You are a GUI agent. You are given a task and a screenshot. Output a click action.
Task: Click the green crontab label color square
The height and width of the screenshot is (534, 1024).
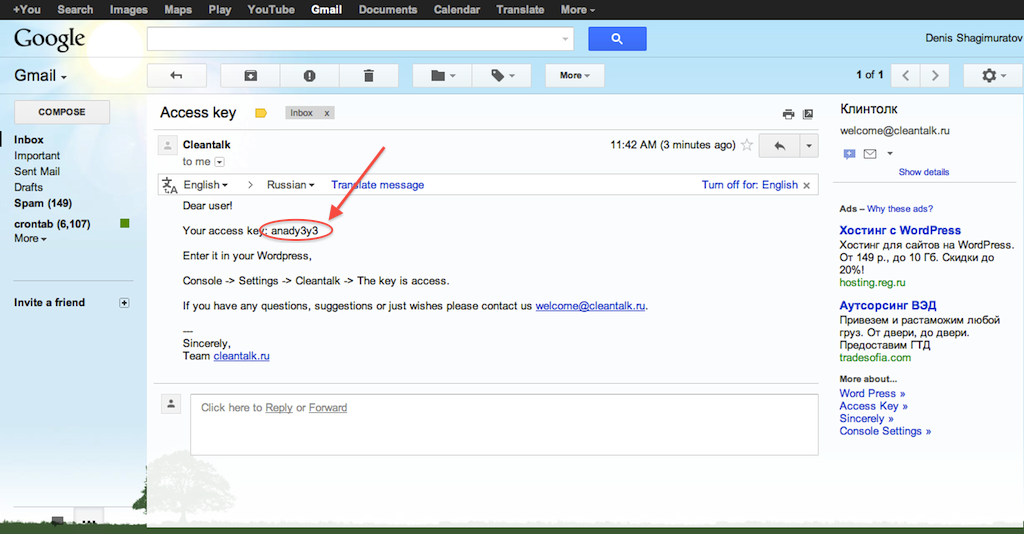click(x=125, y=223)
